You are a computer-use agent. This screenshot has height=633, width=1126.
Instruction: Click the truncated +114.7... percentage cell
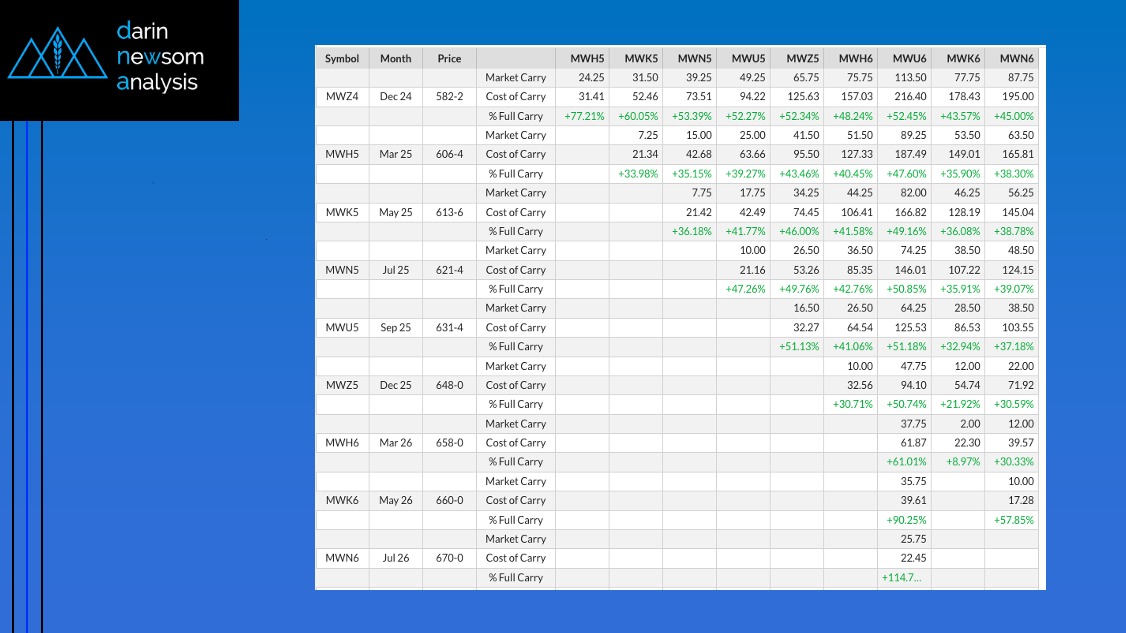tap(903, 578)
